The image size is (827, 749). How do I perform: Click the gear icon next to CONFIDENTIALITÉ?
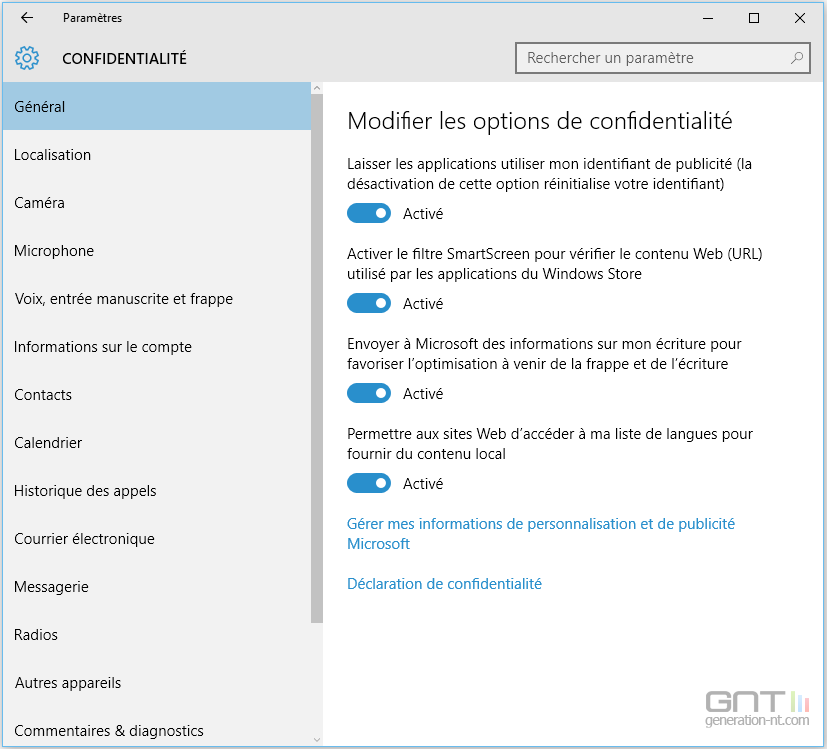[x=27, y=58]
